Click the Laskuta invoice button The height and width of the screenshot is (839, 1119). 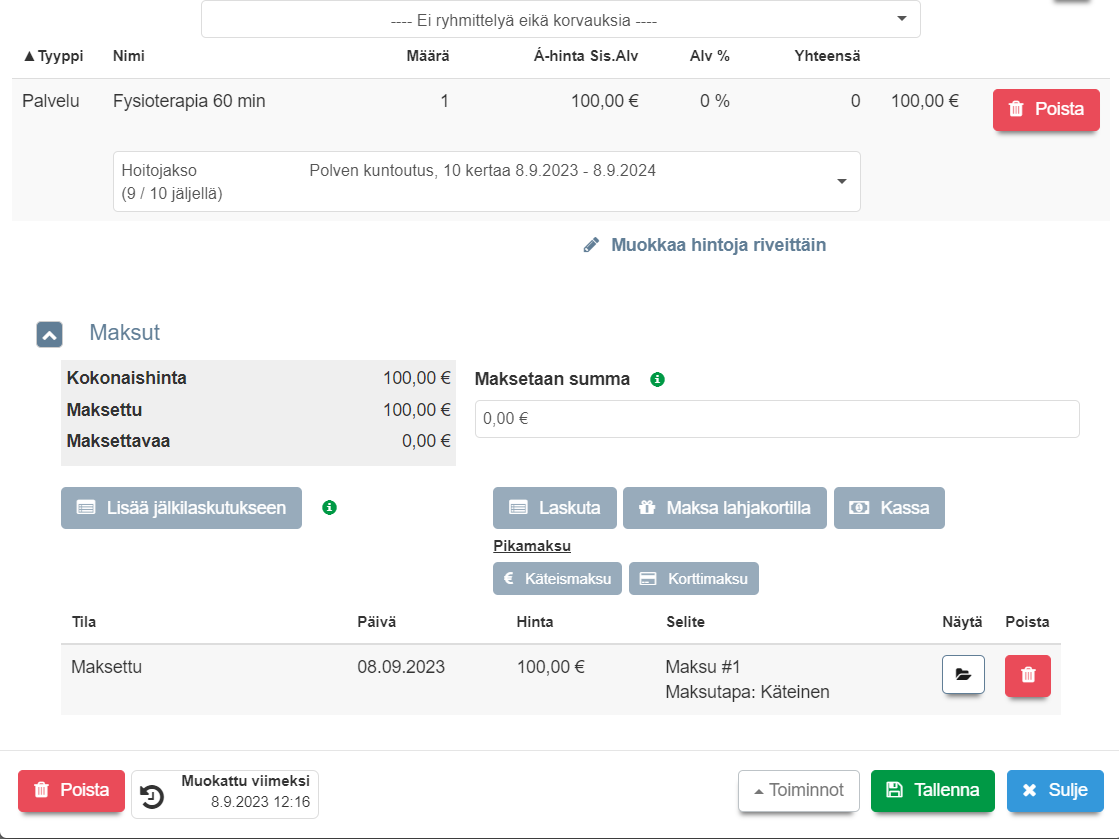[x=555, y=508]
